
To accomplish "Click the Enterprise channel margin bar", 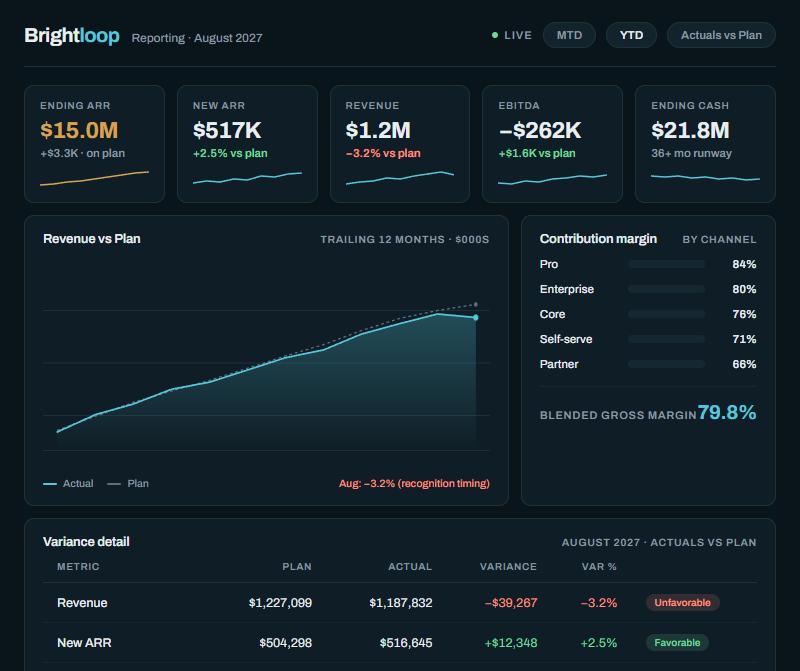I will click(667, 289).
